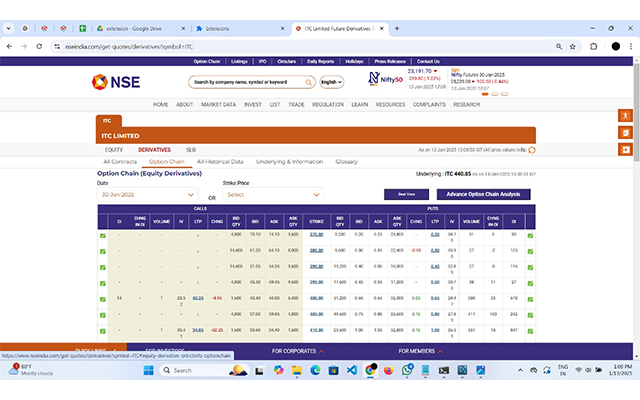This screenshot has height=400, width=640.
Task: Click strike price link 380.00
Action: [x=316, y=251]
